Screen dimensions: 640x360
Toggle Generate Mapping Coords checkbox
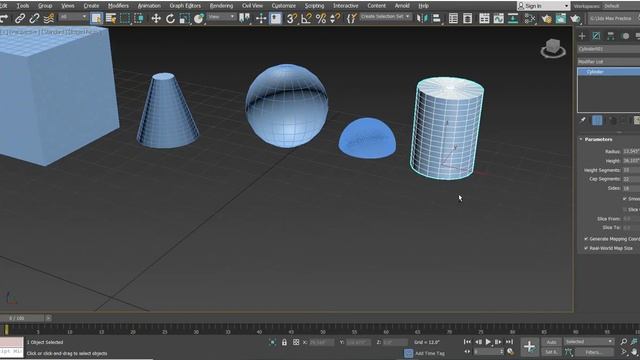(x=586, y=239)
